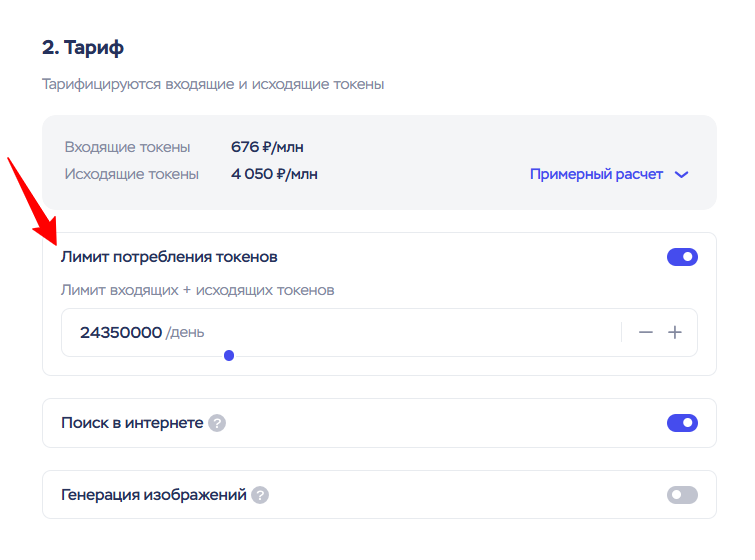Click the Лимит потребления токенов title
Image resolution: width=755 pixels, height=560 pixels.
(169, 257)
